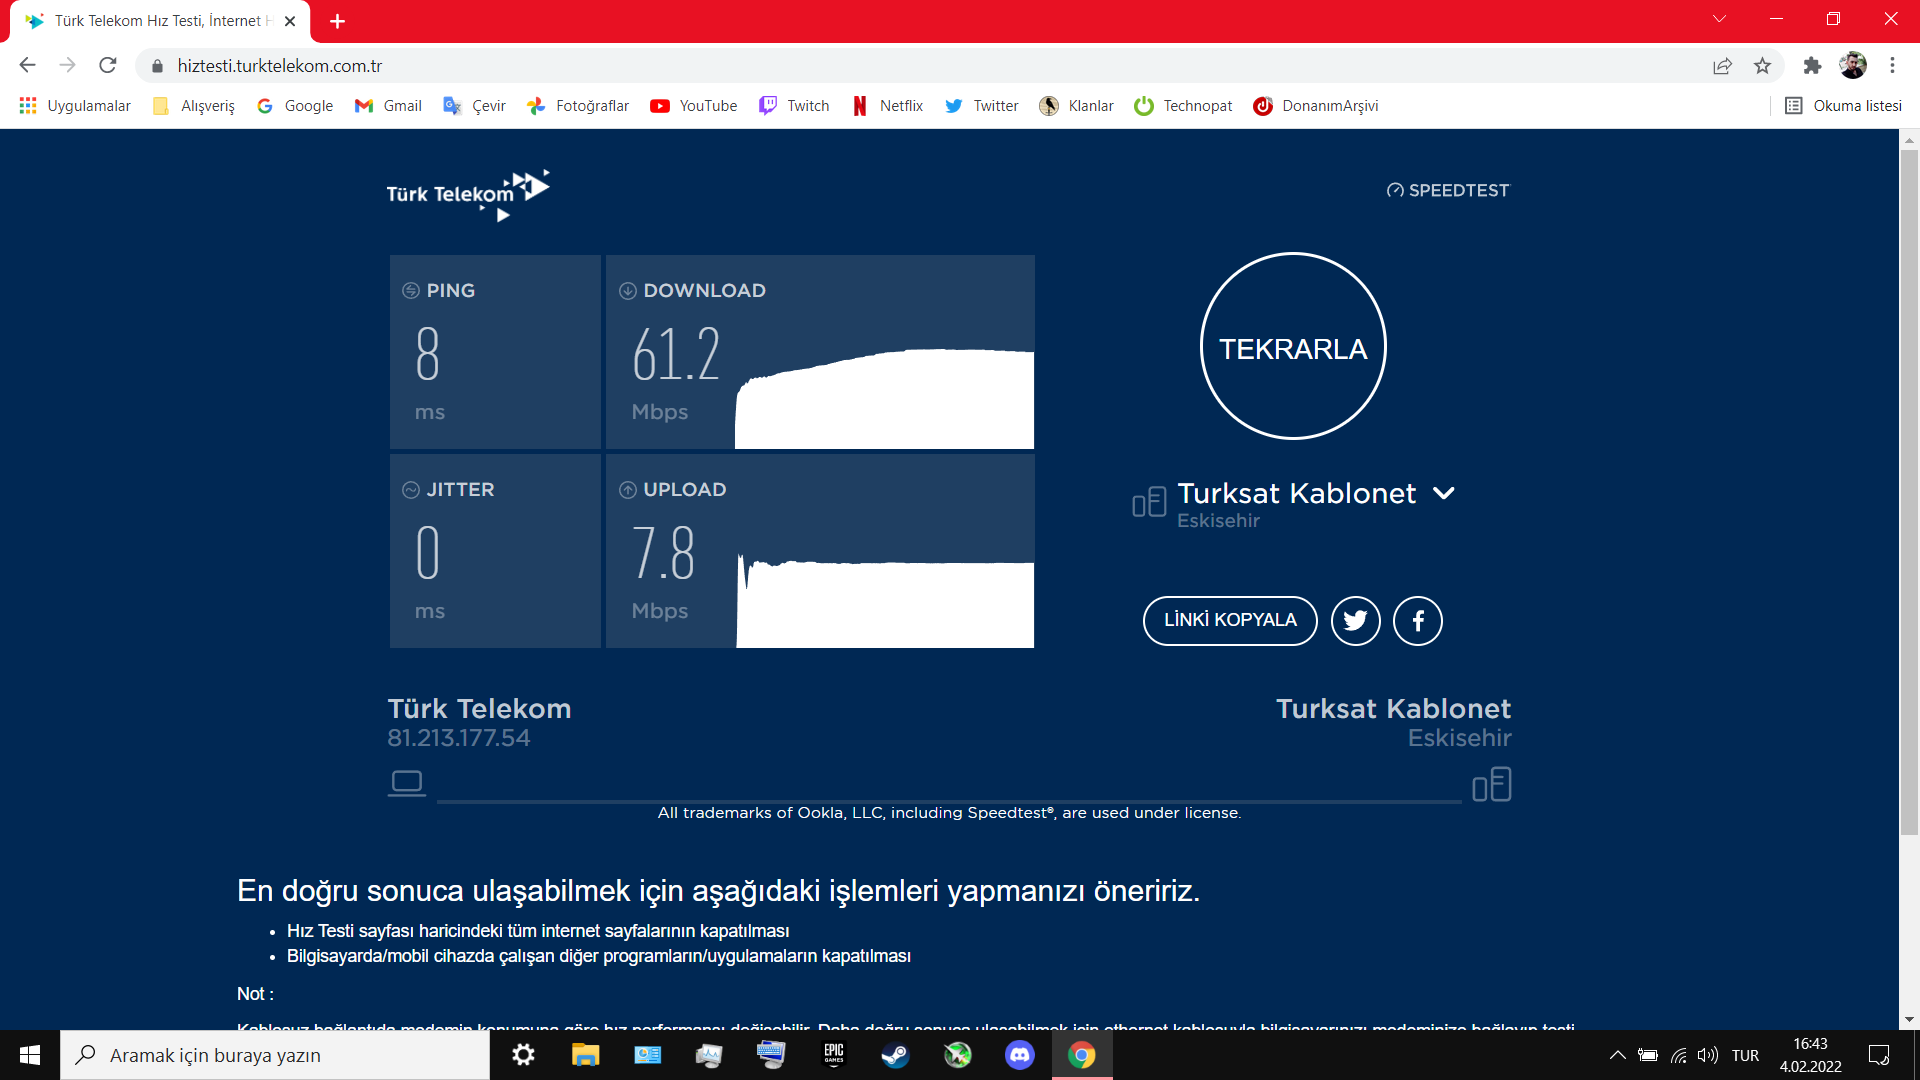Open Discord from the taskbar
This screenshot has height=1080, width=1920.
point(1019,1055)
